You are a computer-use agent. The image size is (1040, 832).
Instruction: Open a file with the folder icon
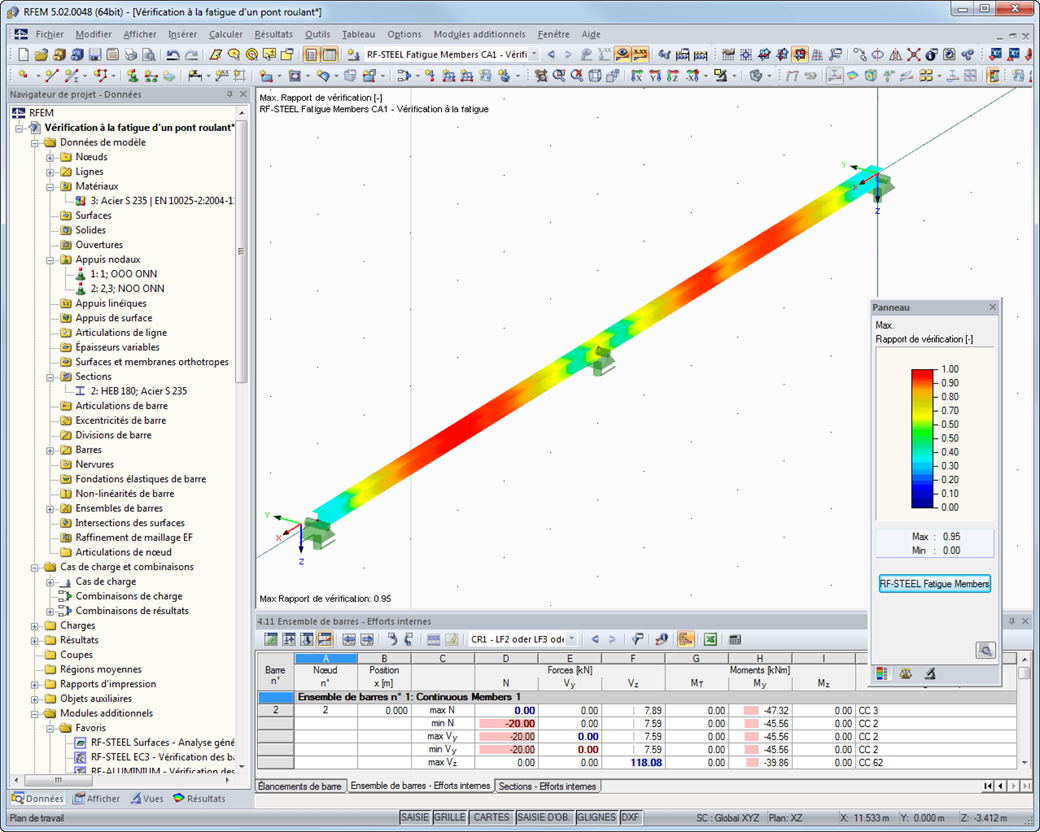pos(41,54)
